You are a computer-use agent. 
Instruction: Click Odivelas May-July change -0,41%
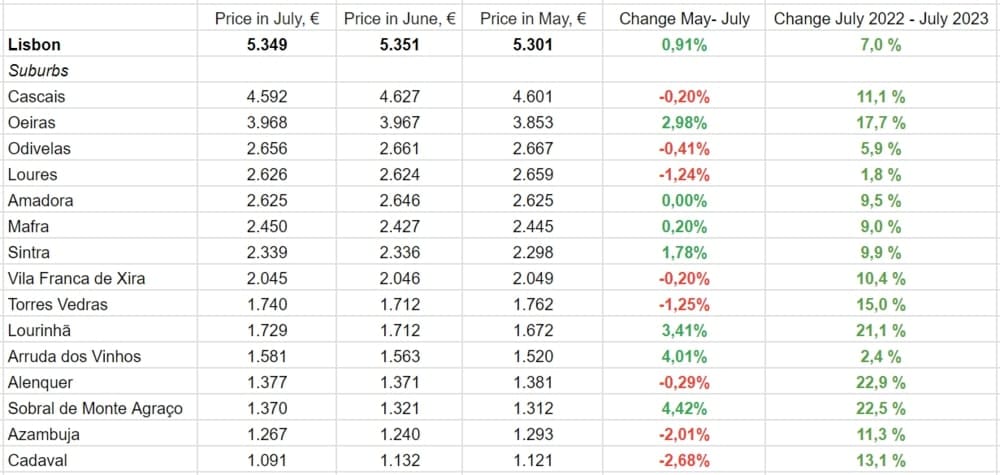(684, 149)
